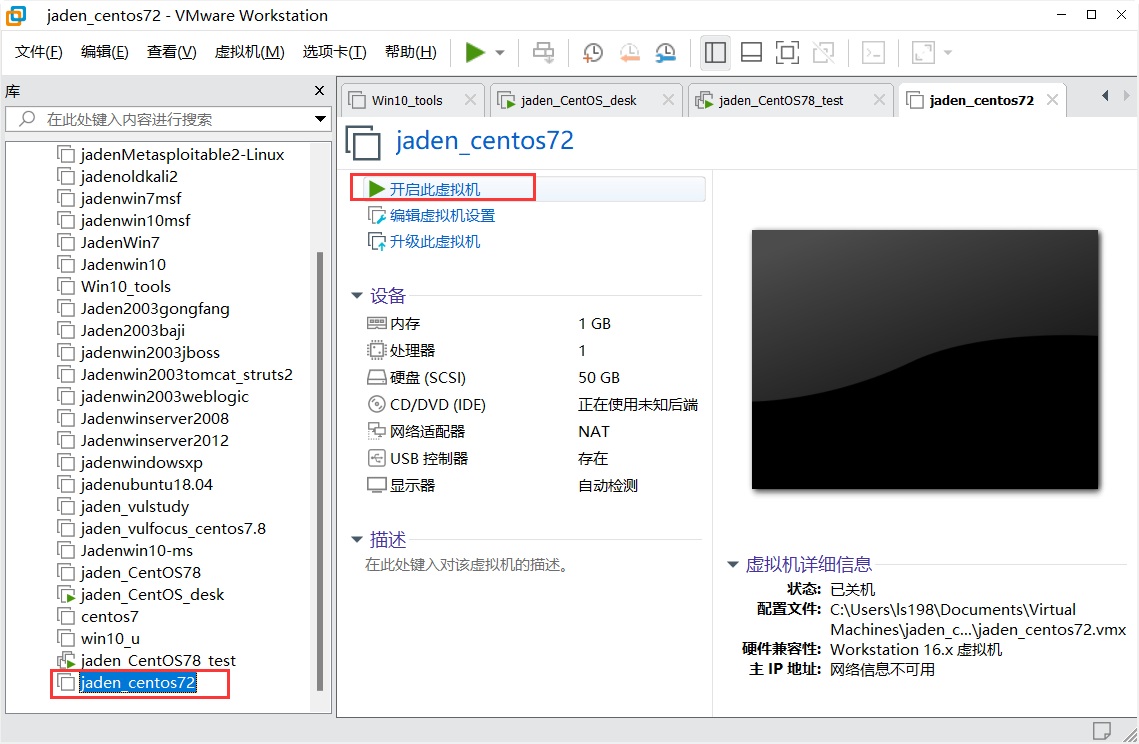
Task: Revert to snapshot via toolbar icon
Action: pyautogui.click(x=628, y=52)
